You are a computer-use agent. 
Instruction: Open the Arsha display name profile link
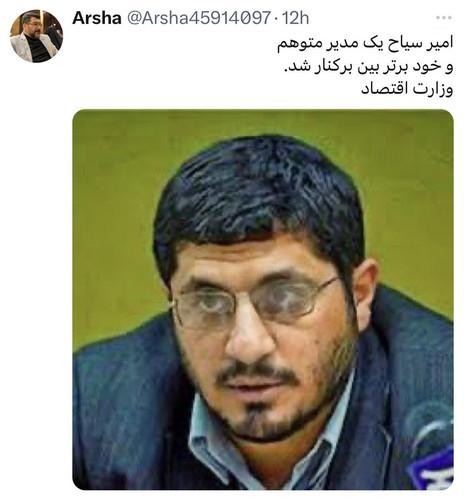[97, 18]
